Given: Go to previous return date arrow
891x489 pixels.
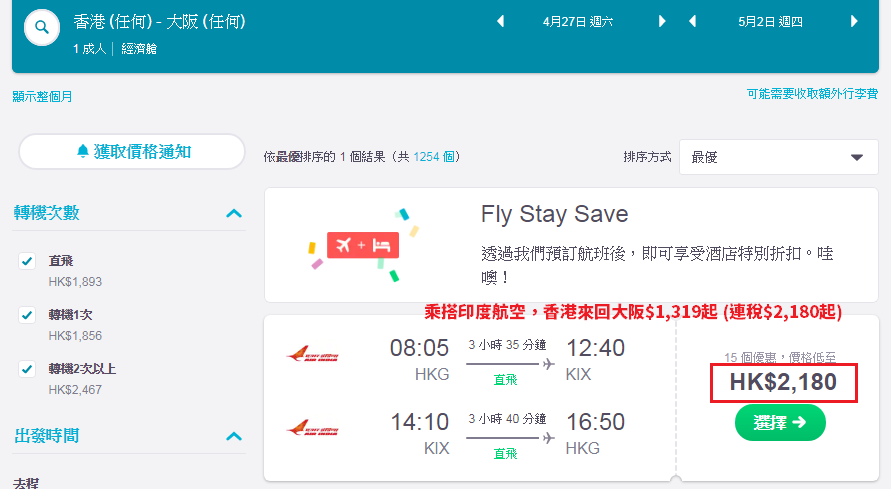Looking at the screenshot, I should [692, 22].
